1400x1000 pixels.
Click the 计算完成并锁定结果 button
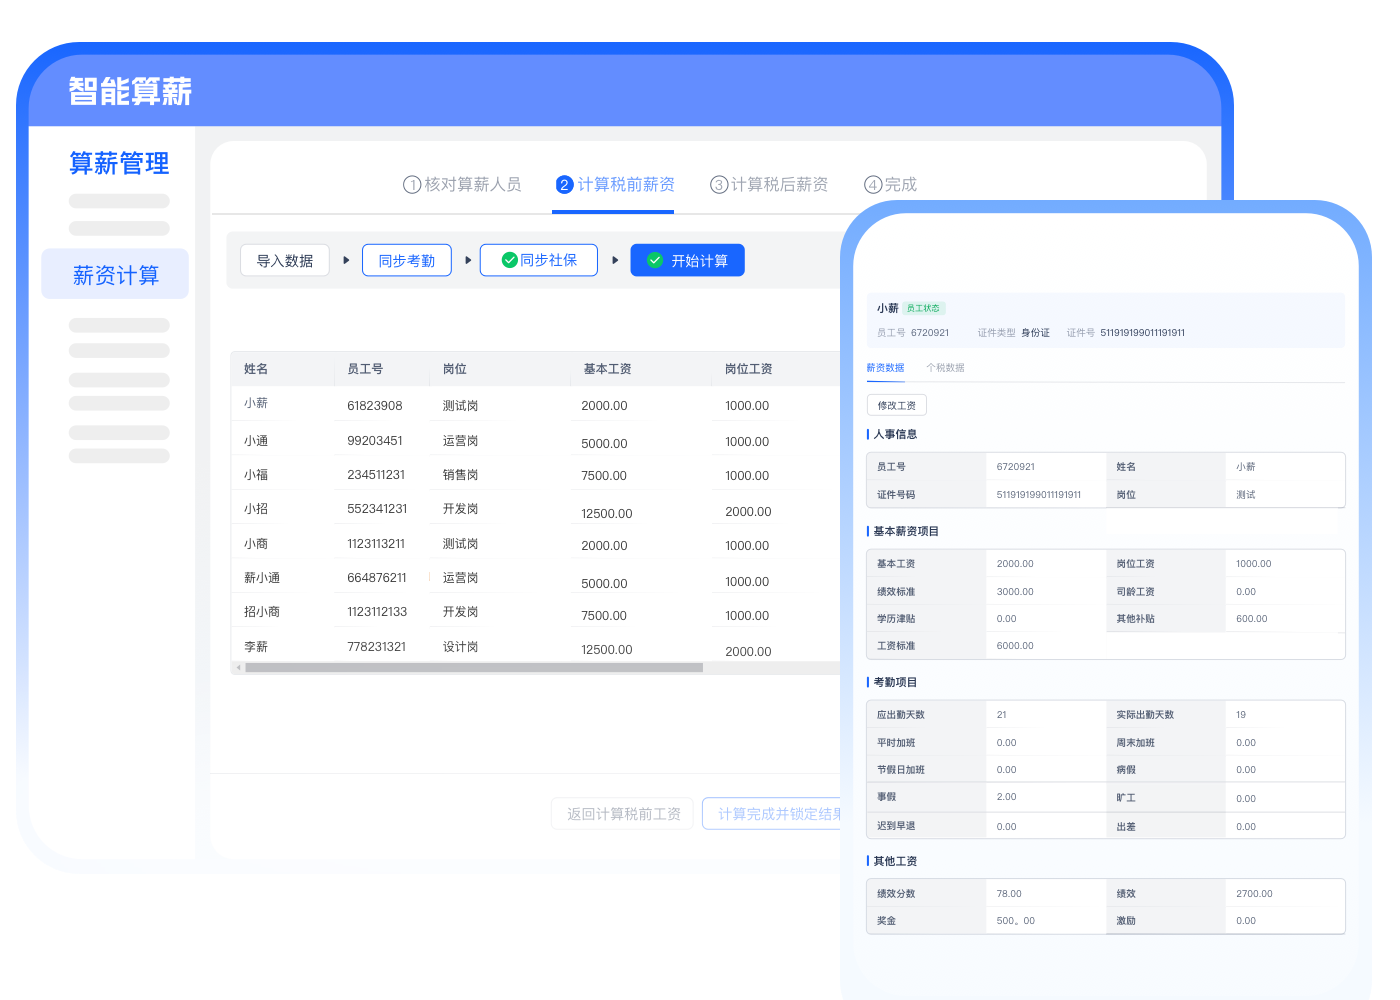[772, 814]
